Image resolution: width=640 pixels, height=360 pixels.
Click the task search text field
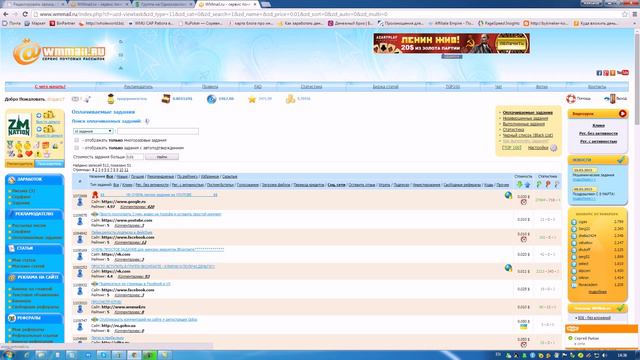coord(158,131)
